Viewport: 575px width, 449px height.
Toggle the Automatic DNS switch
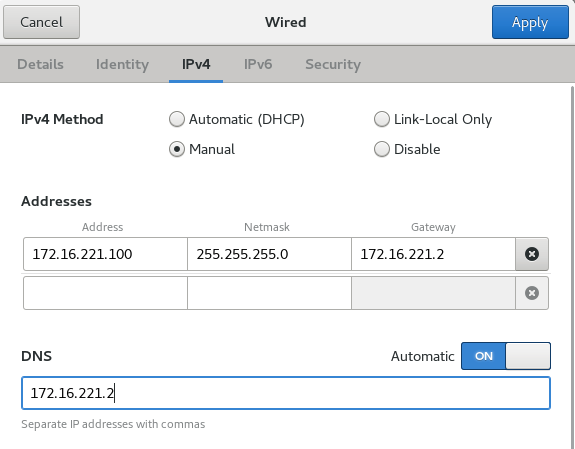tap(506, 356)
